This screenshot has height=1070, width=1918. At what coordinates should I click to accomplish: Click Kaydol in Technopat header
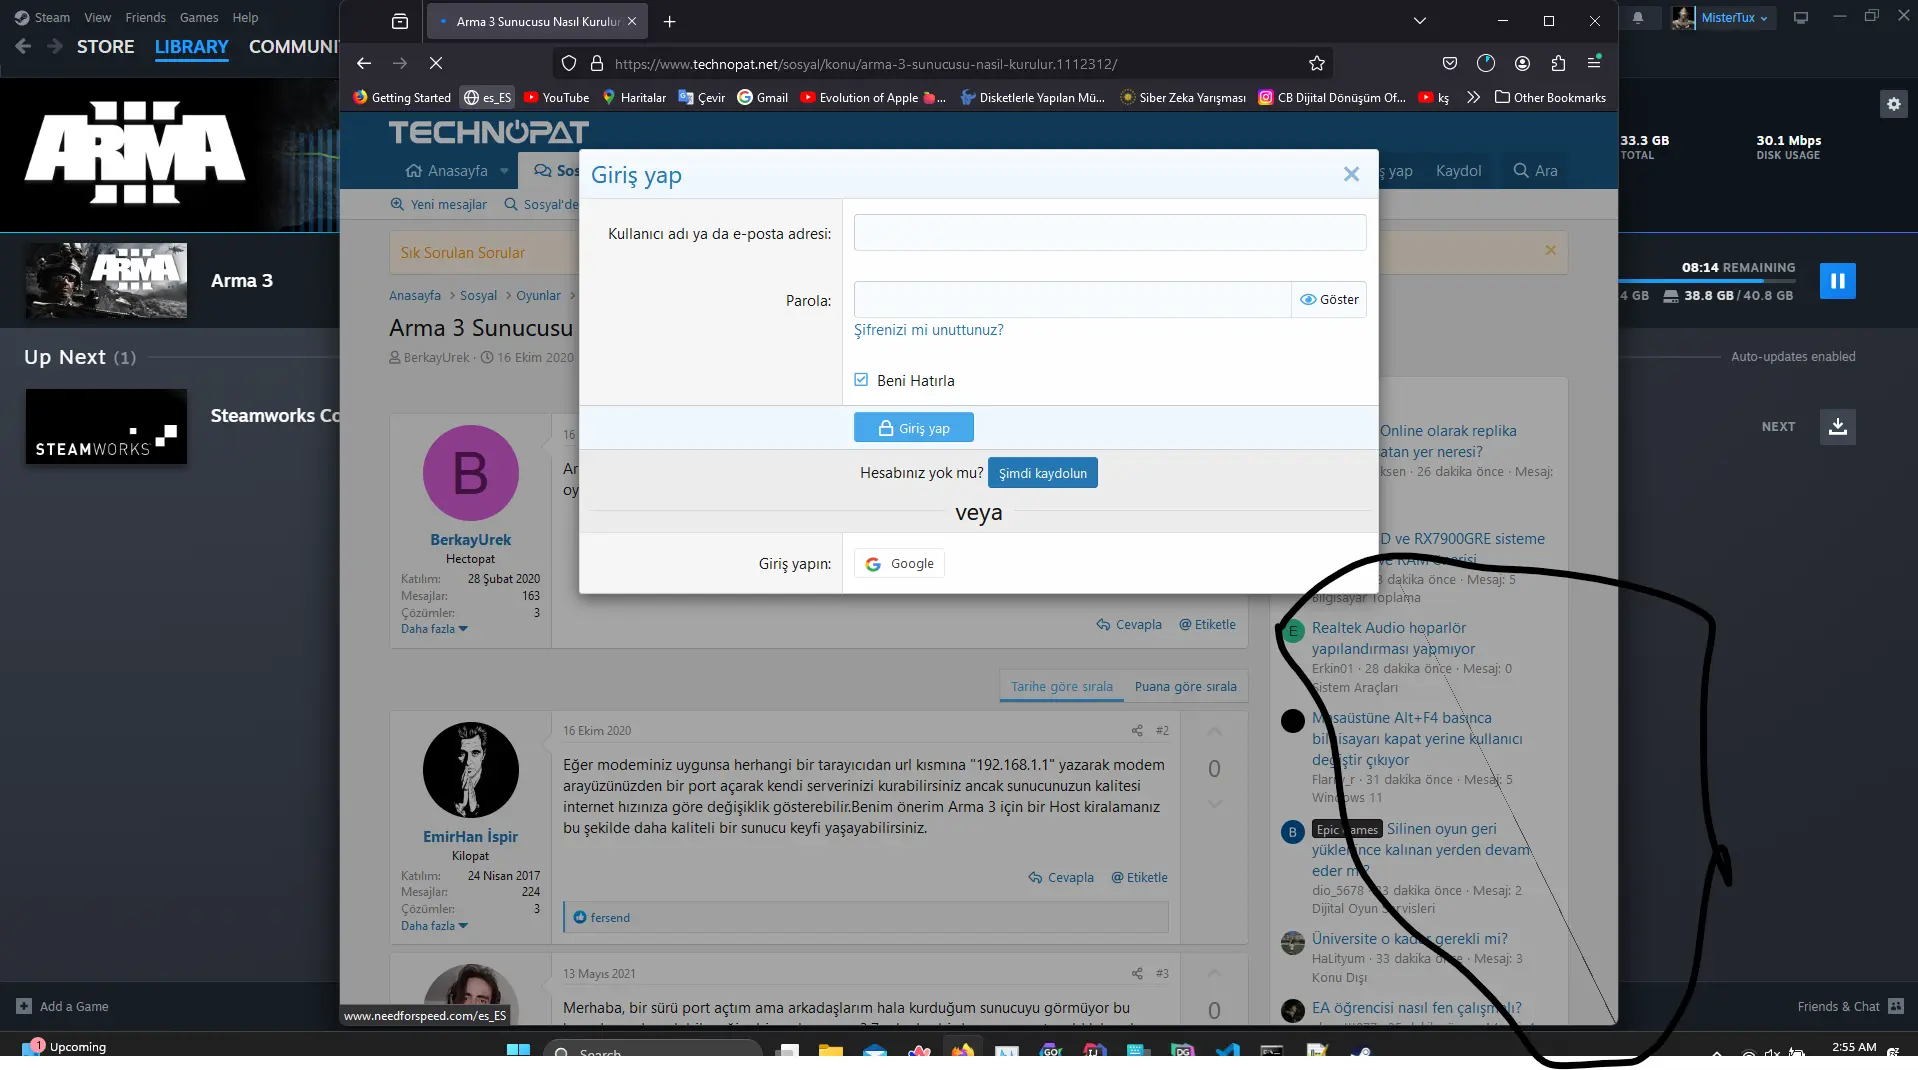[1458, 171]
